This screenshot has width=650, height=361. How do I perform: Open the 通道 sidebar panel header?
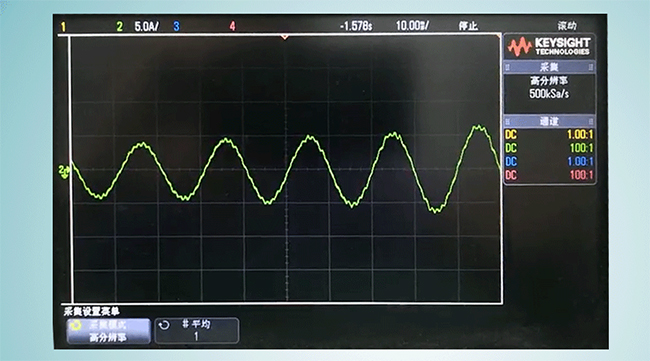549,121
